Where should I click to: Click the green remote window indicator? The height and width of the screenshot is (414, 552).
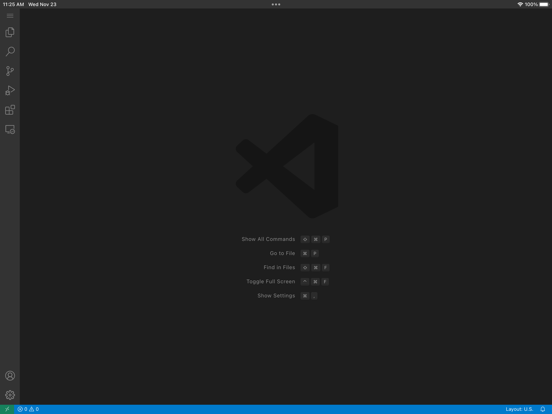coord(7,409)
